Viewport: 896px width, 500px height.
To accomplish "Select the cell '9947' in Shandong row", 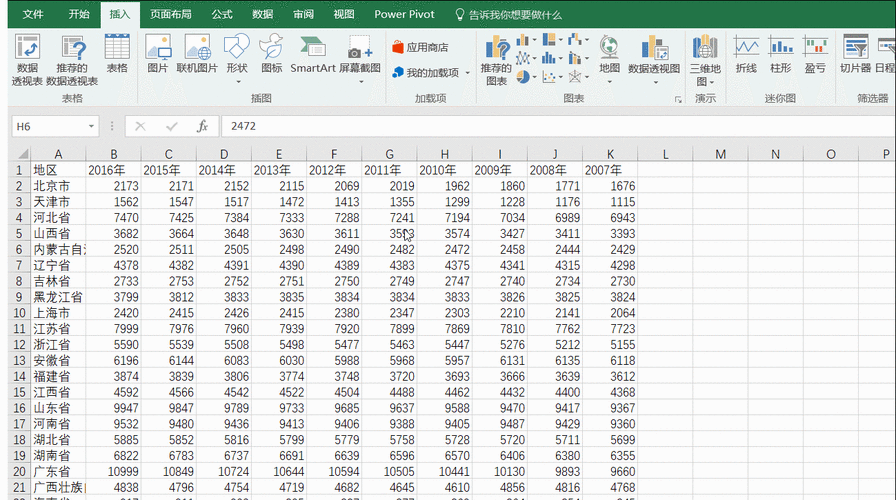I will (114, 408).
